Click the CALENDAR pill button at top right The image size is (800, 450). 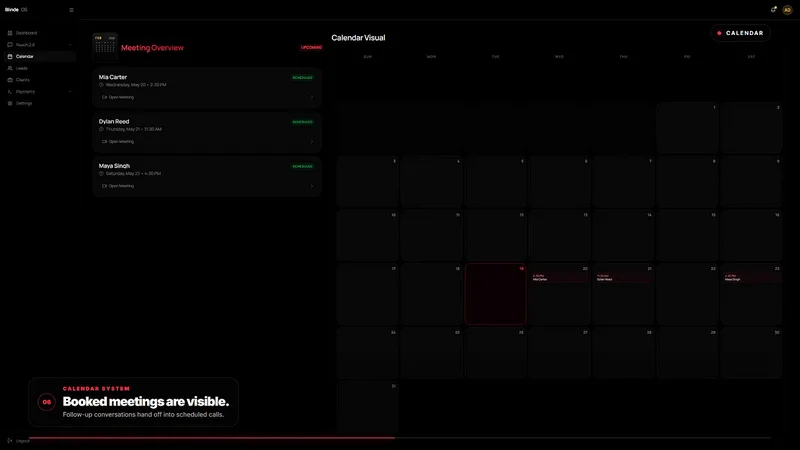pyautogui.click(x=740, y=33)
